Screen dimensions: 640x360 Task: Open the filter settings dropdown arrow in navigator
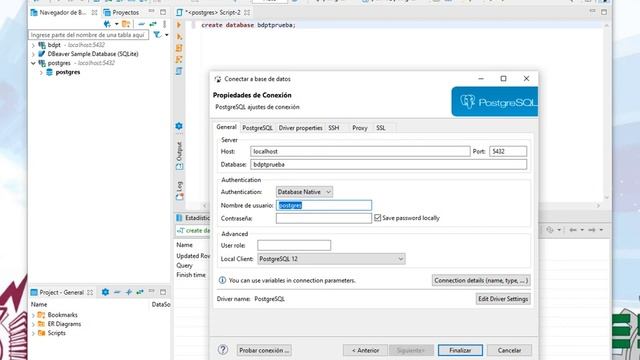(167, 35)
